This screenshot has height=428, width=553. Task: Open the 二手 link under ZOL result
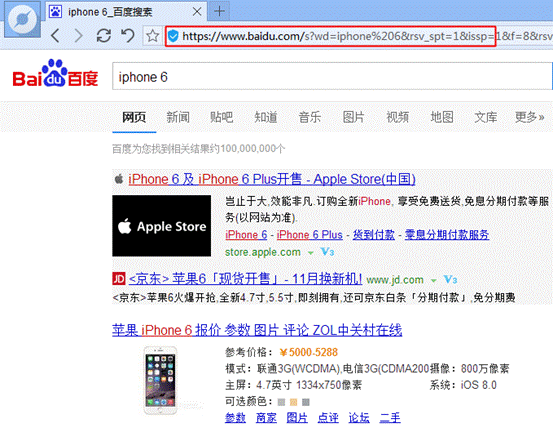(x=390, y=418)
